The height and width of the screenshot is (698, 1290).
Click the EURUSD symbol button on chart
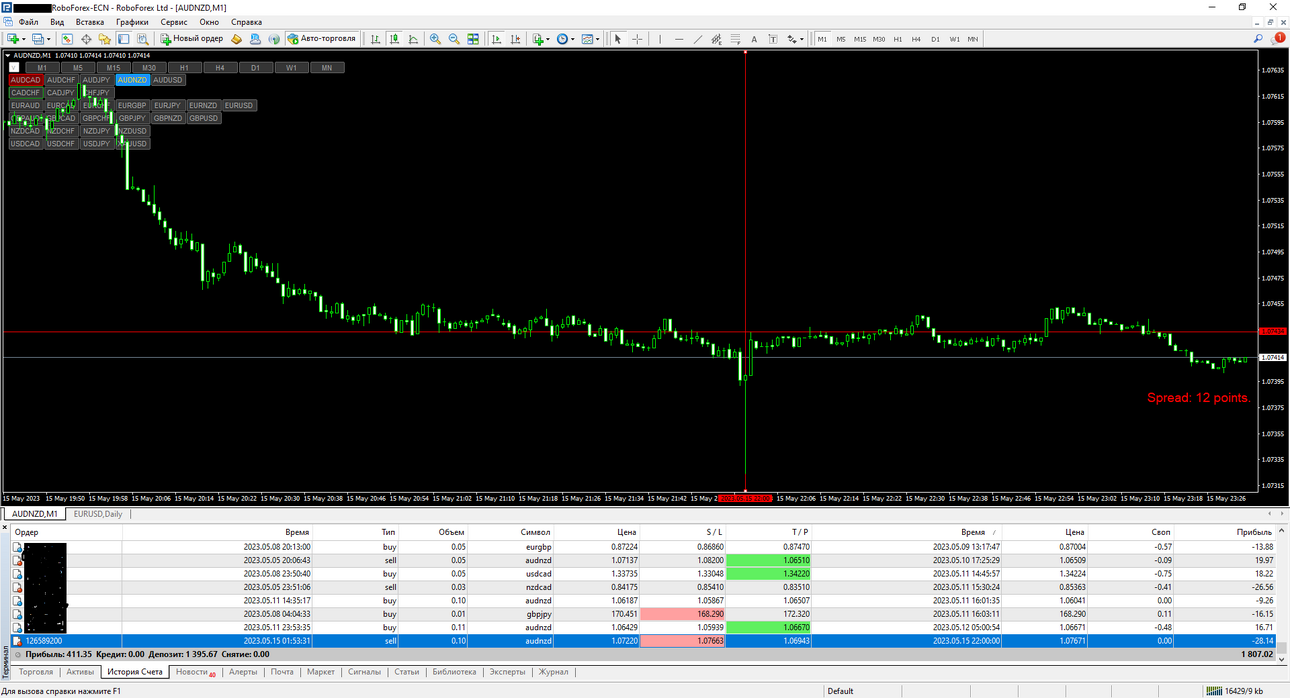[238, 105]
